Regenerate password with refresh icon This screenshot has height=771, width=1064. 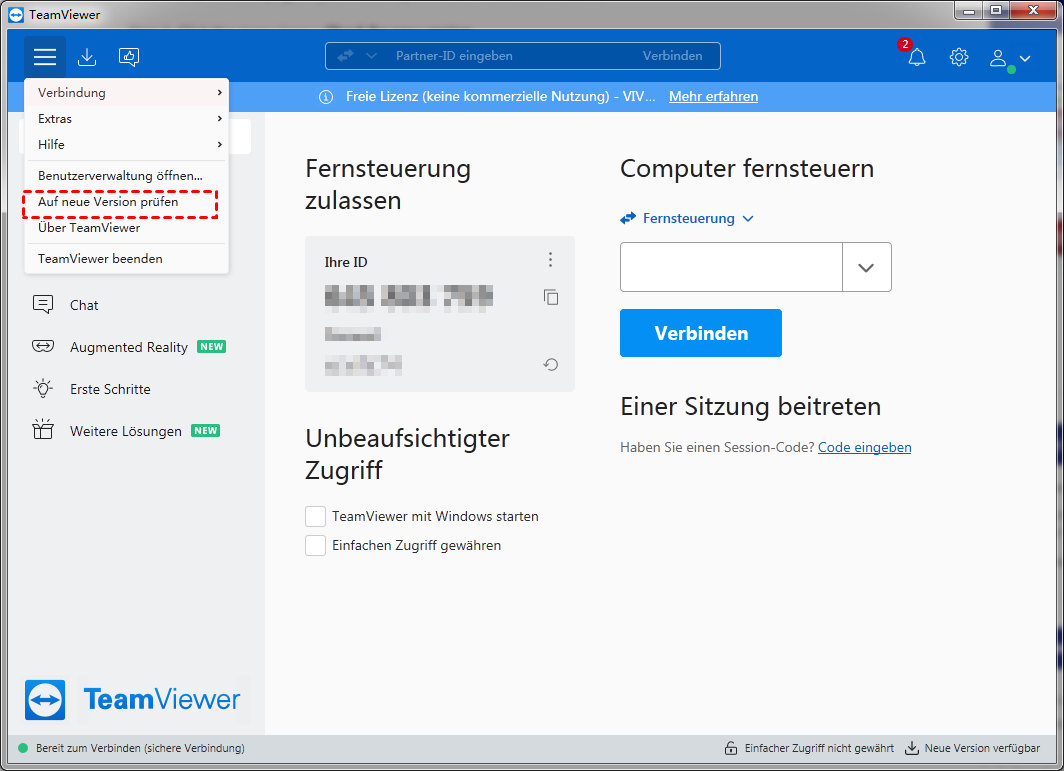click(x=550, y=364)
